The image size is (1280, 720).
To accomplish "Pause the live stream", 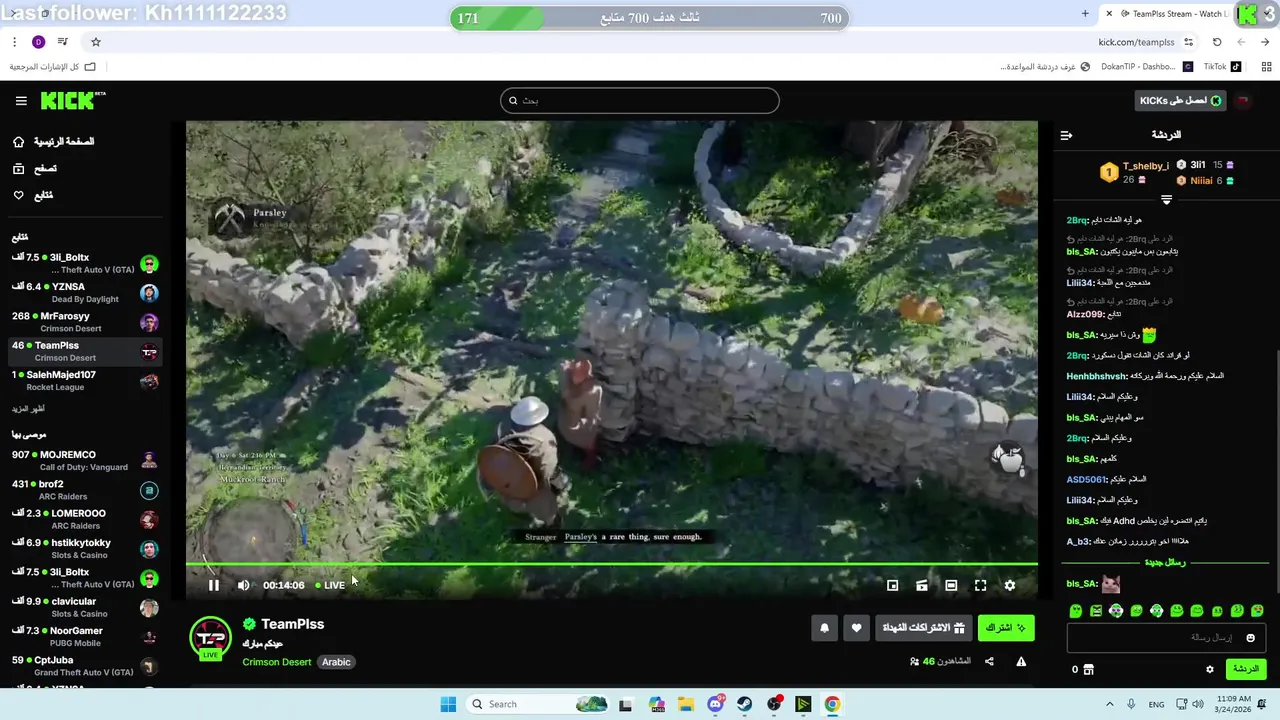I will coord(214,585).
